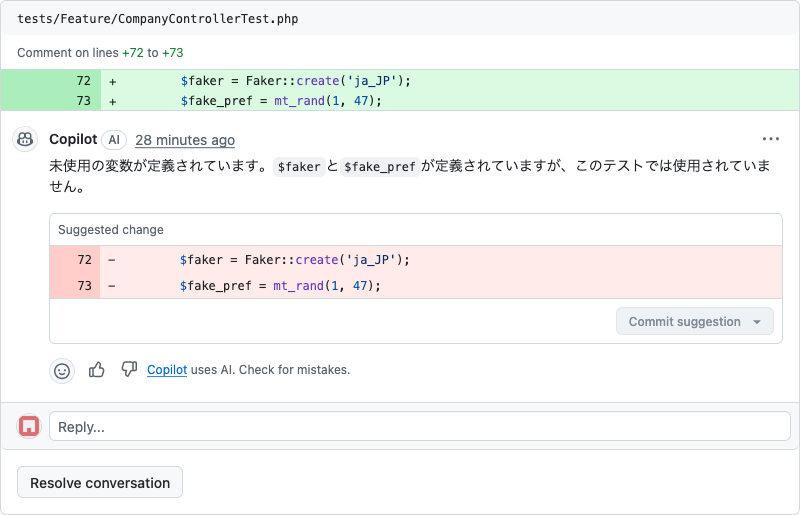Focus the Reply text field
The height and width of the screenshot is (515, 800).
420,427
